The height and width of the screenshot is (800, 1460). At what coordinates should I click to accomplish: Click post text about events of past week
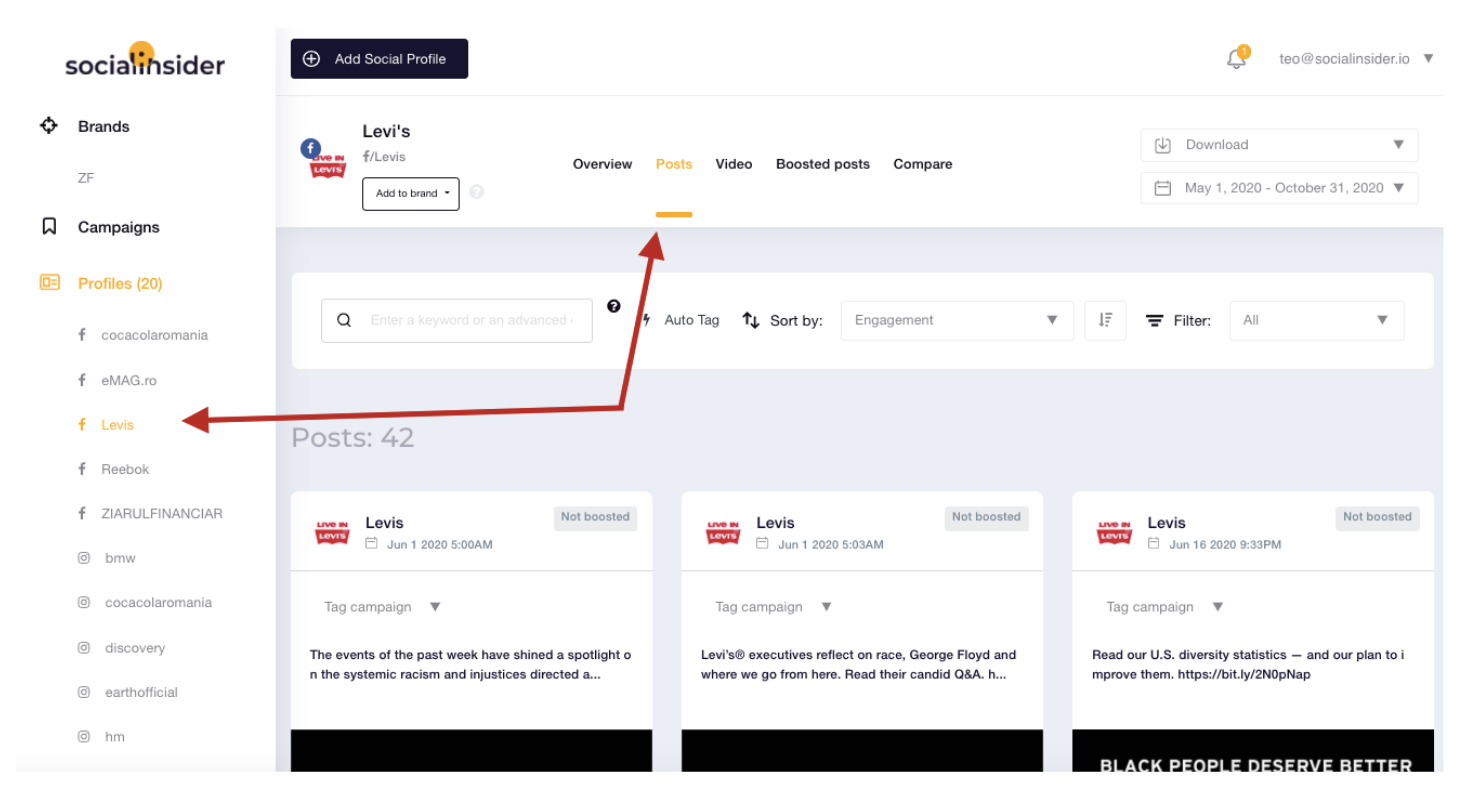click(470, 665)
